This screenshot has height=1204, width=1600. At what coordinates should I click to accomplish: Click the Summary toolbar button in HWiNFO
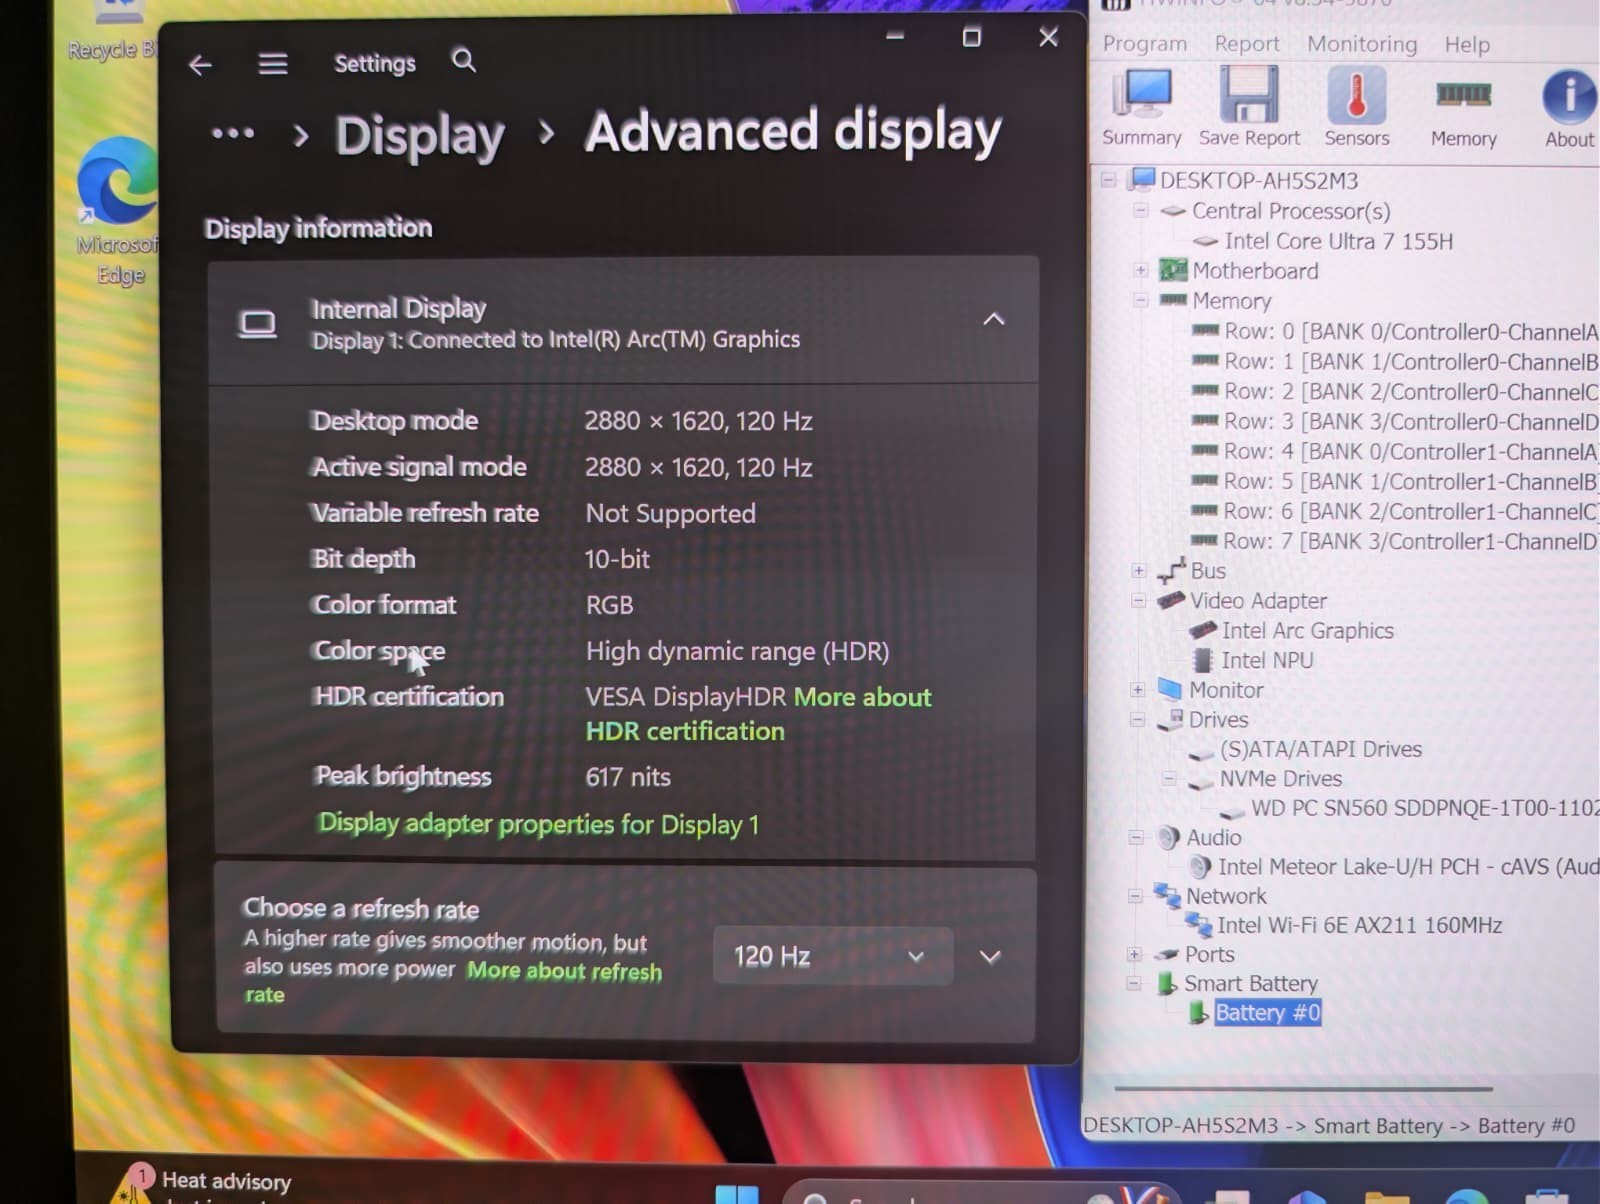point(1142,108)
